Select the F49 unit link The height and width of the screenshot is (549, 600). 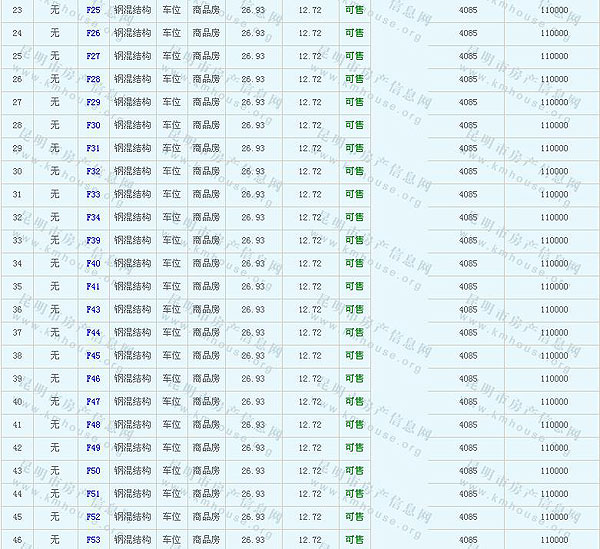[93, 447]
